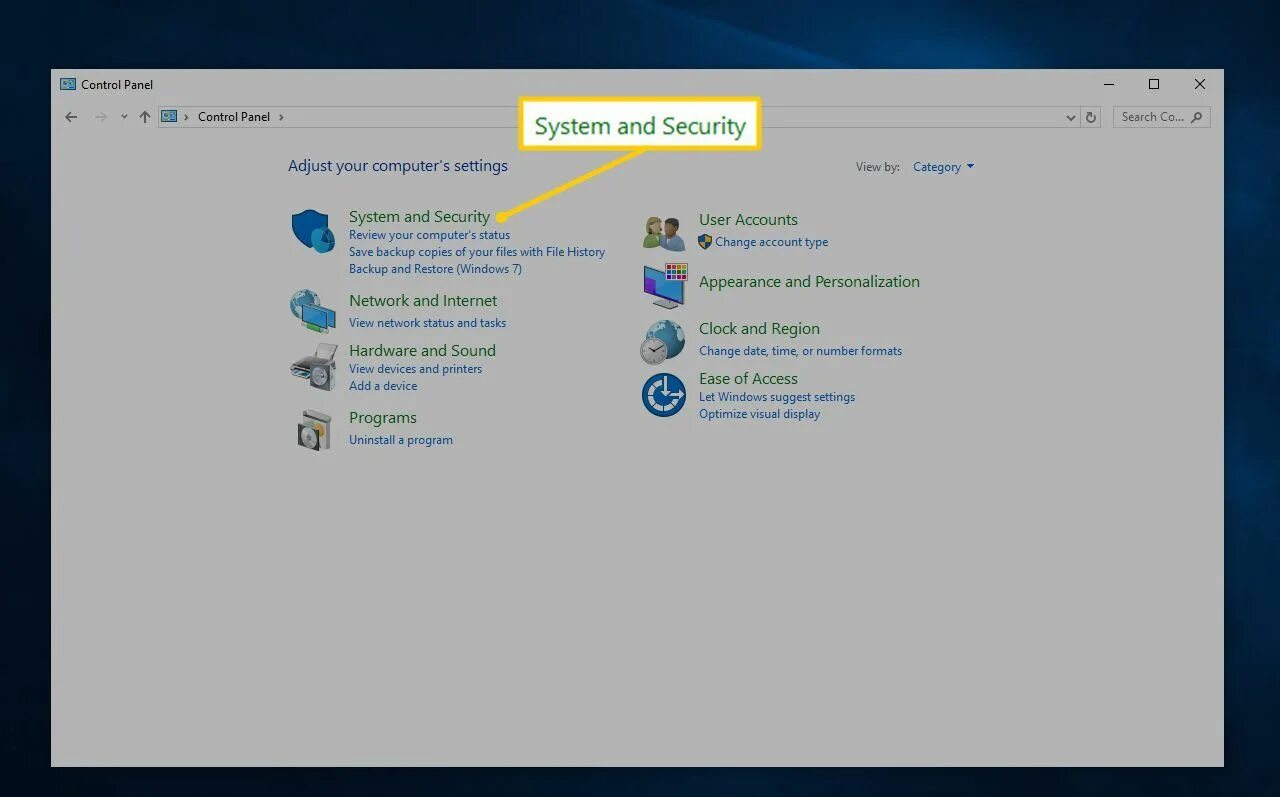
Task: Minimize the Control Panel window
Action: [1109, 84]
